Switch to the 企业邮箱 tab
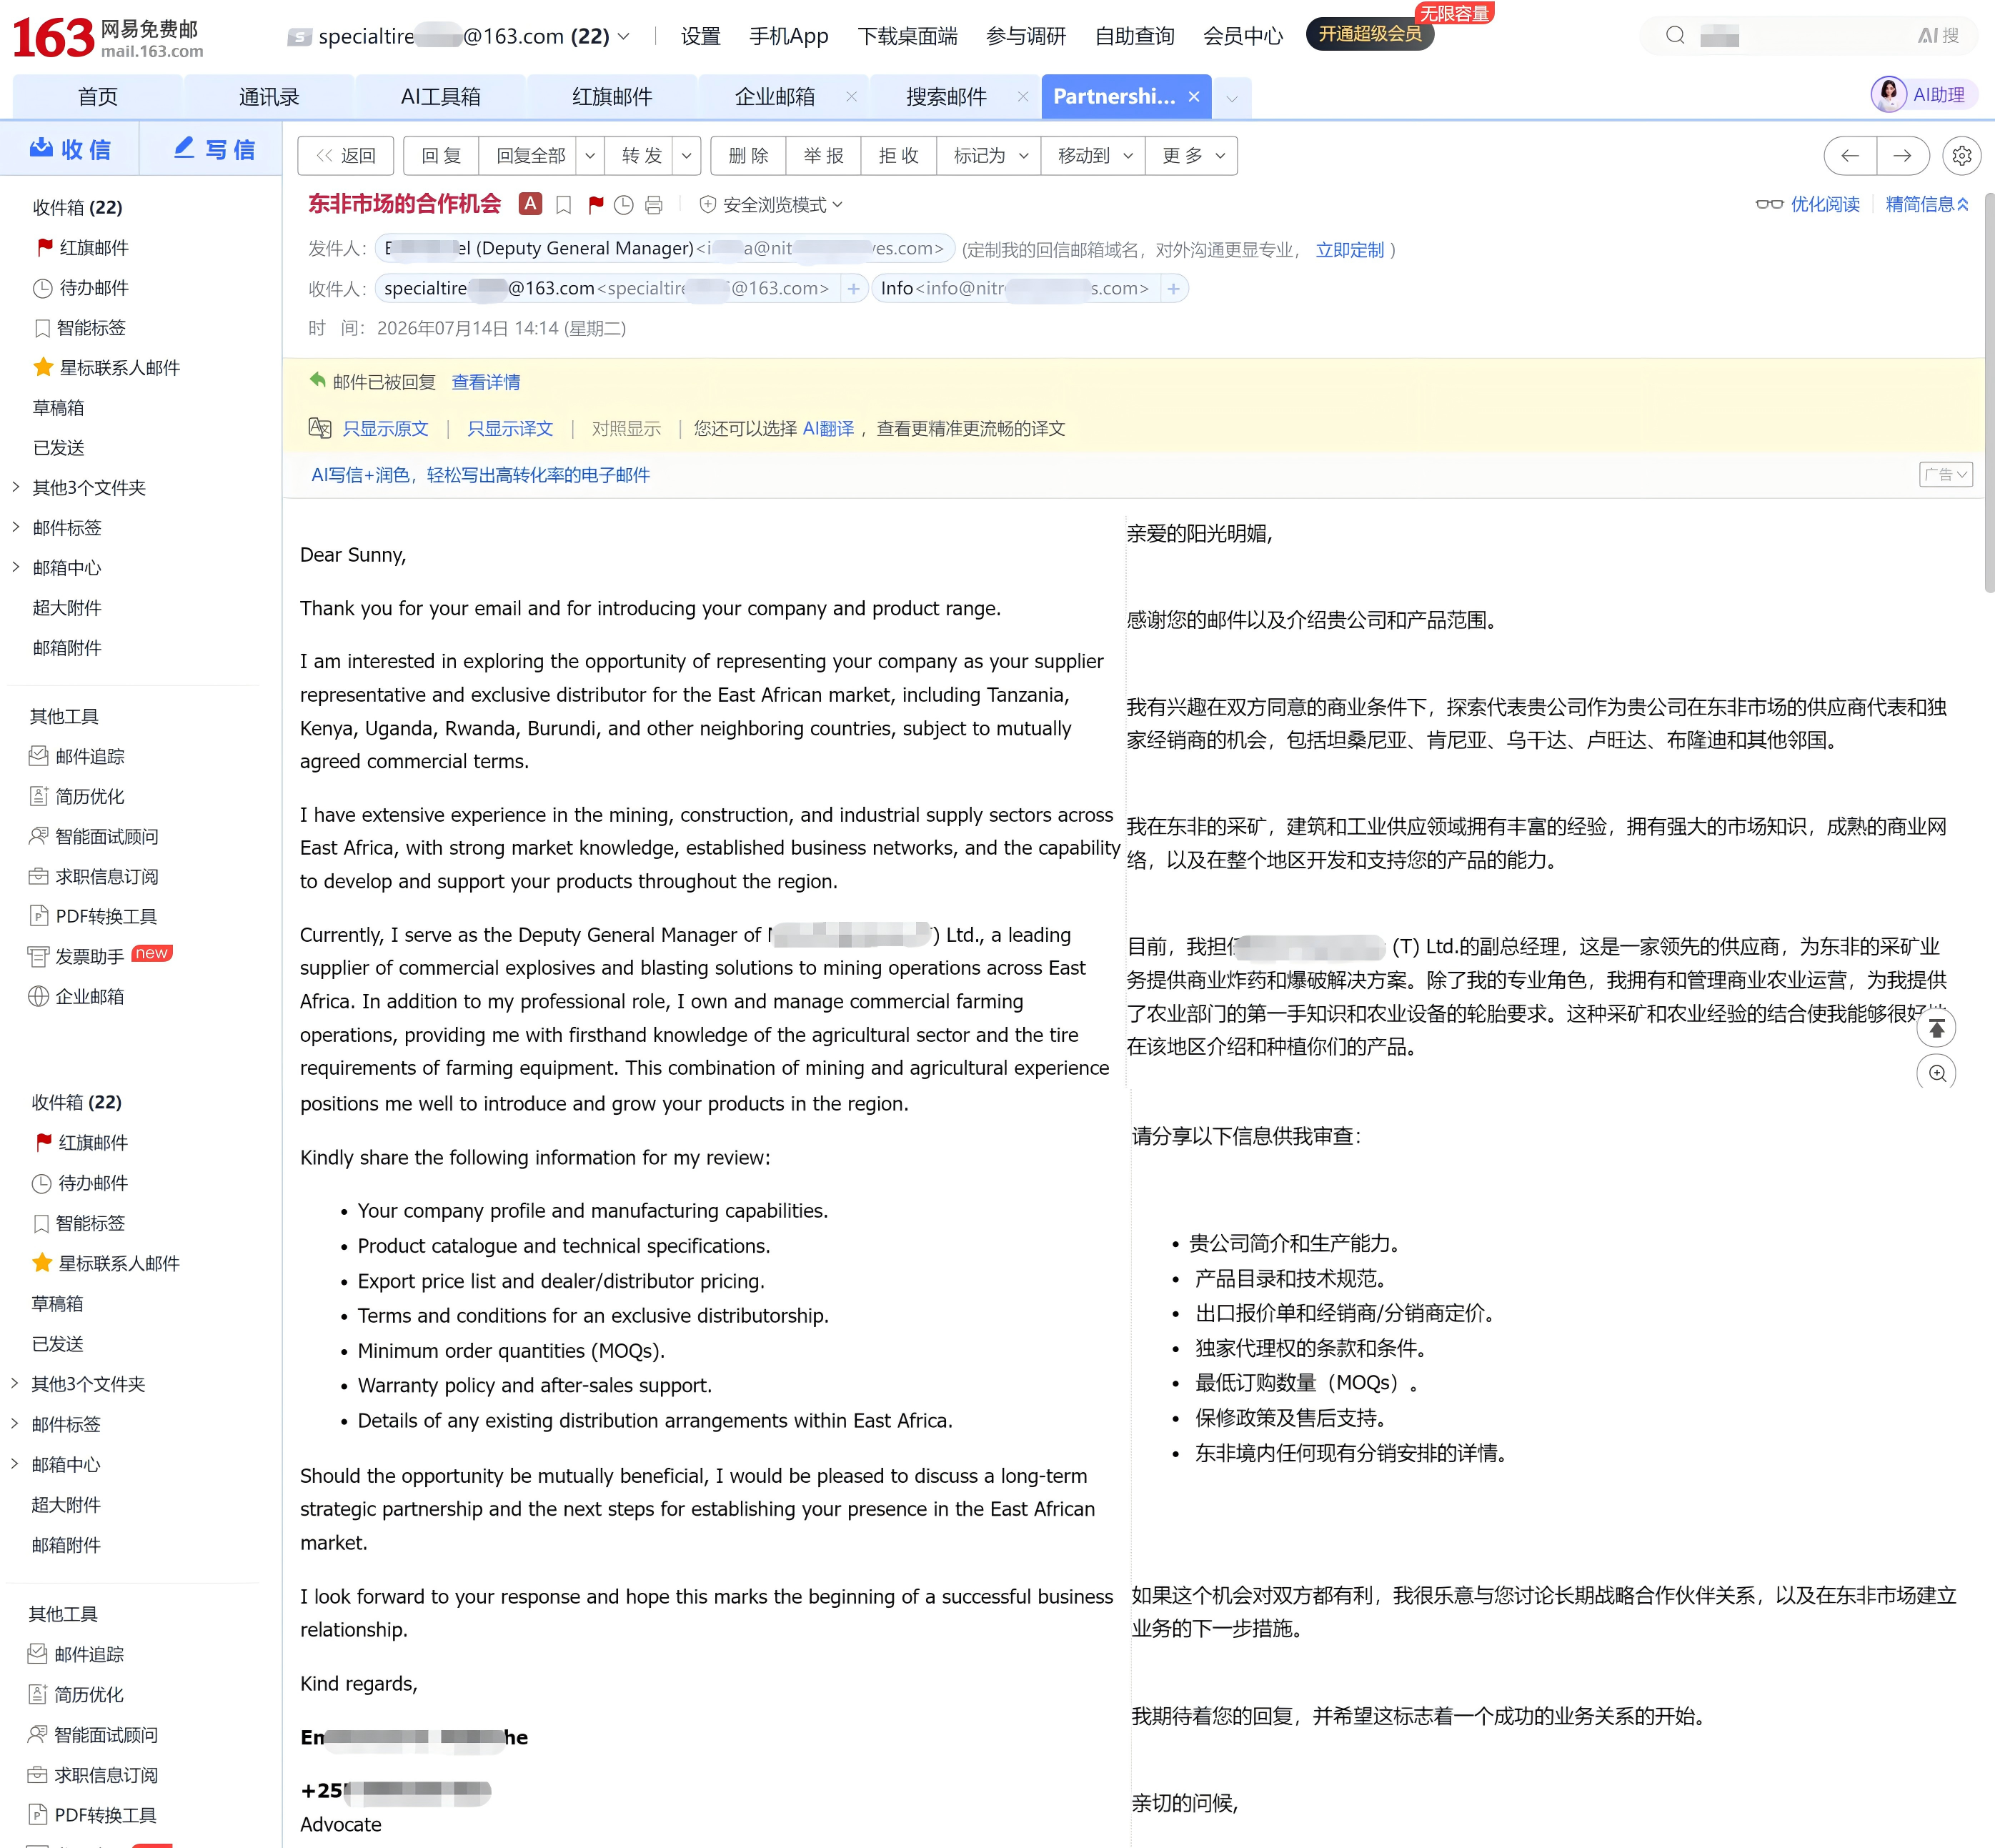The image size is (1995, 1848). click(x=775, y=97)
